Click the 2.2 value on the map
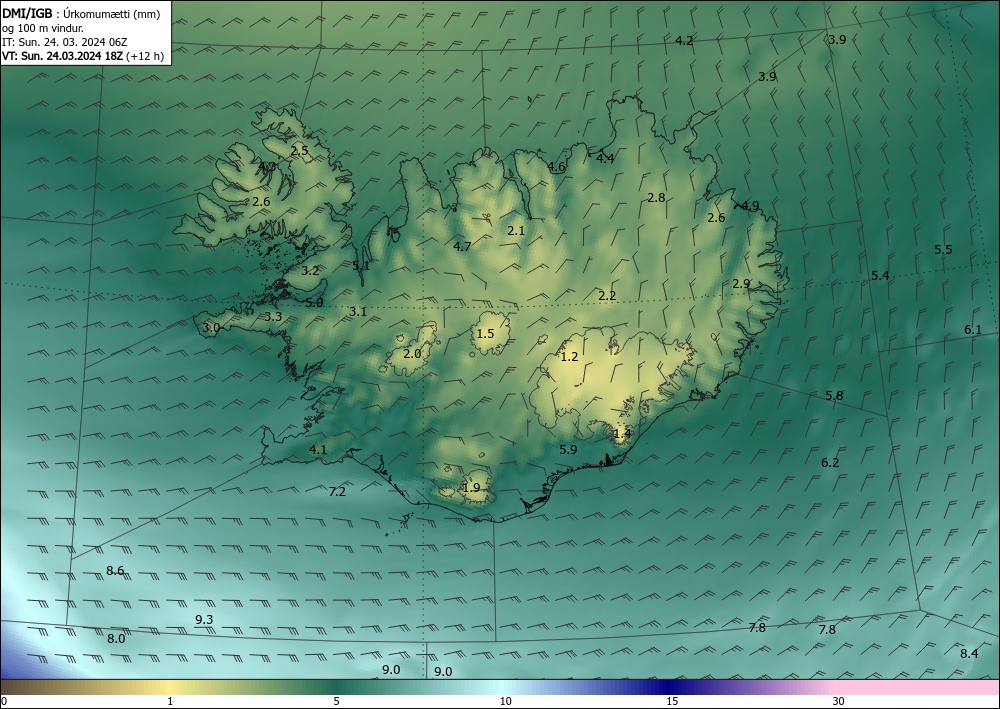Screen dimensions: 1000x709 pos(607,296)
